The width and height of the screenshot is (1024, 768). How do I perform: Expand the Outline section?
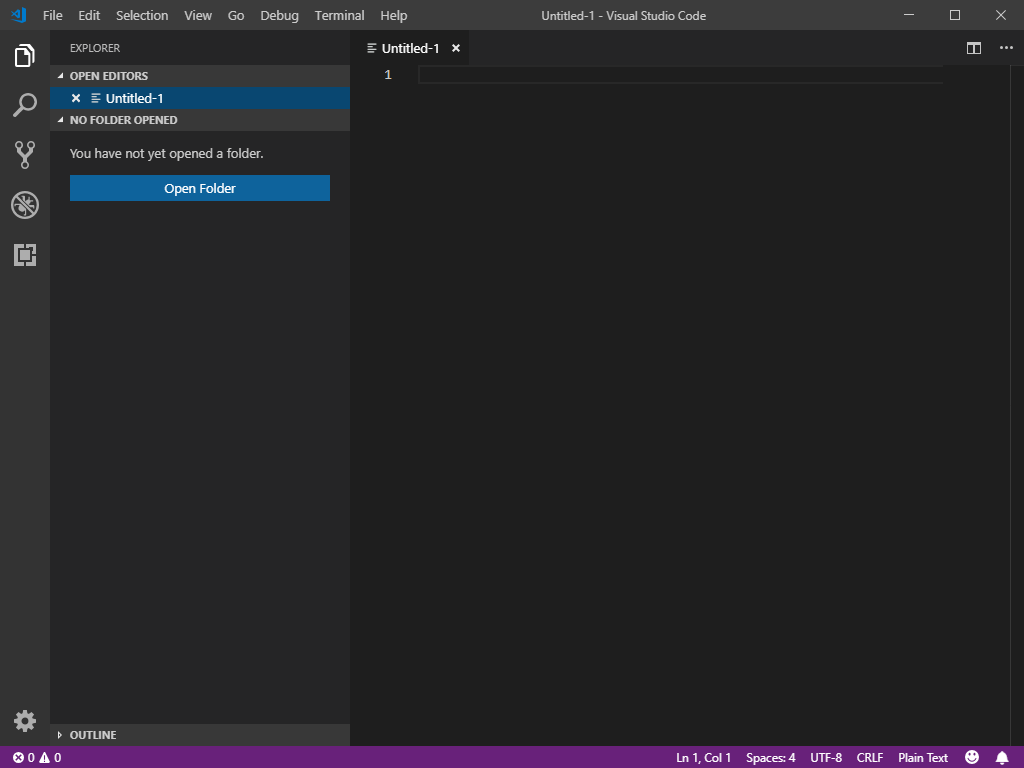pyautogui.click(x=92, y=735)
